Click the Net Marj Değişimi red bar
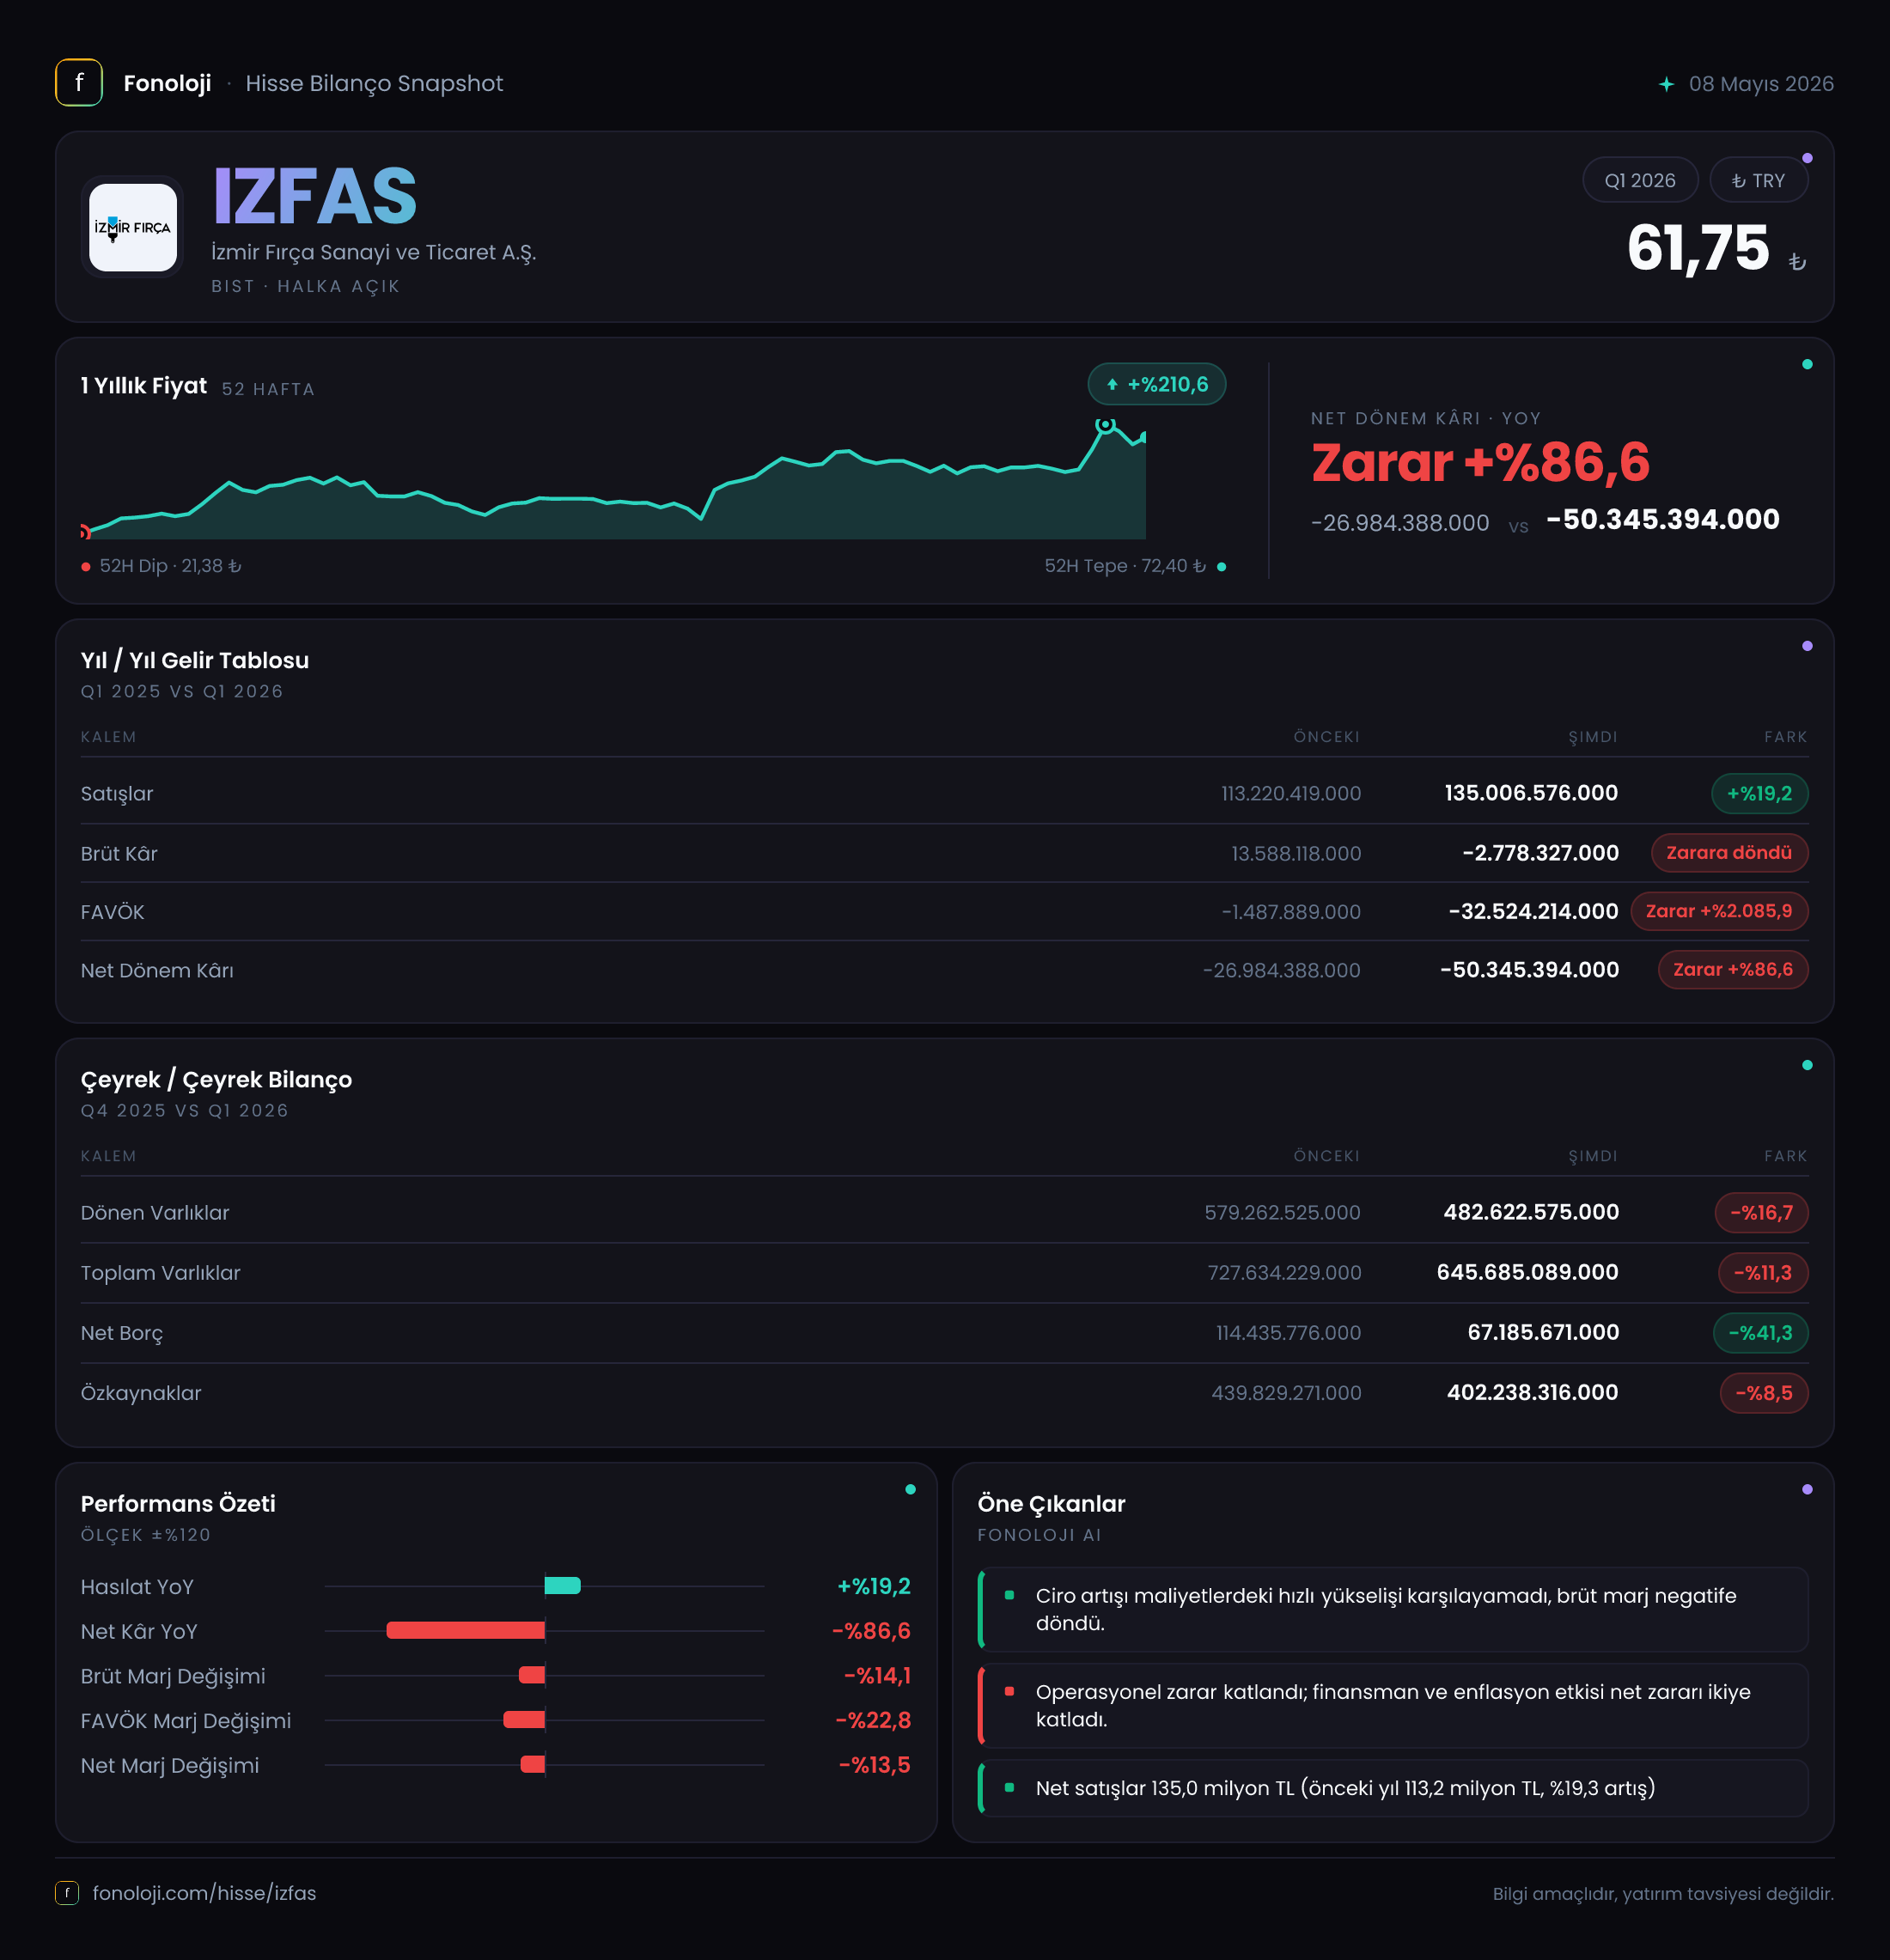 532,1764
